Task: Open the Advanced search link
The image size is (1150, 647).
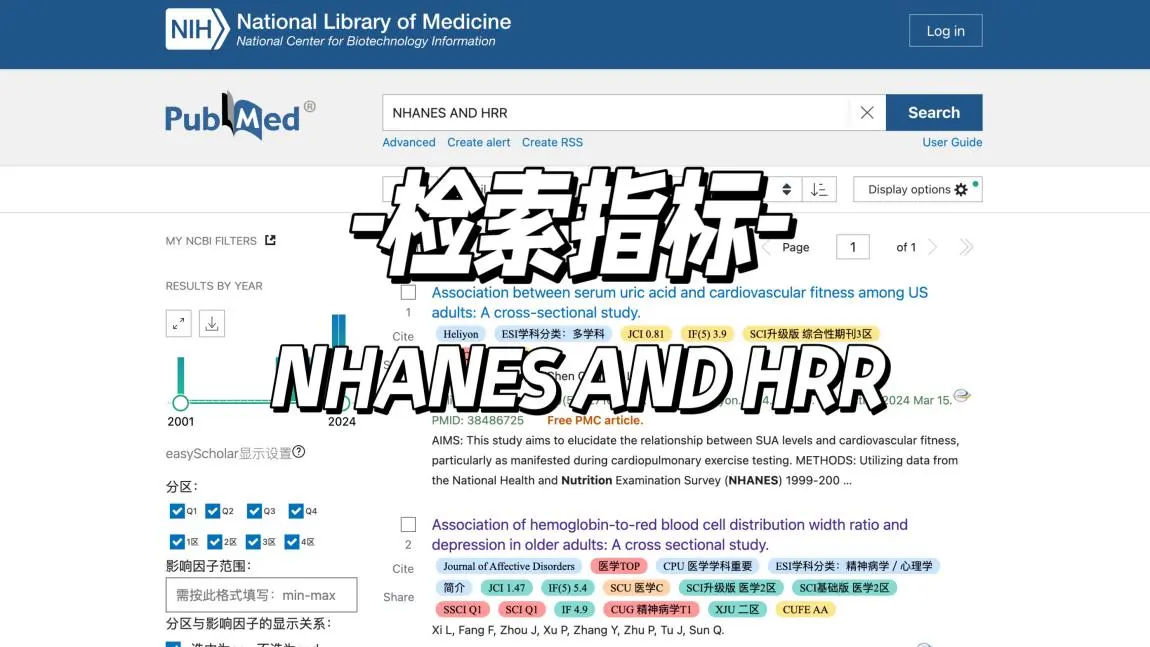Action: point(408,142)
